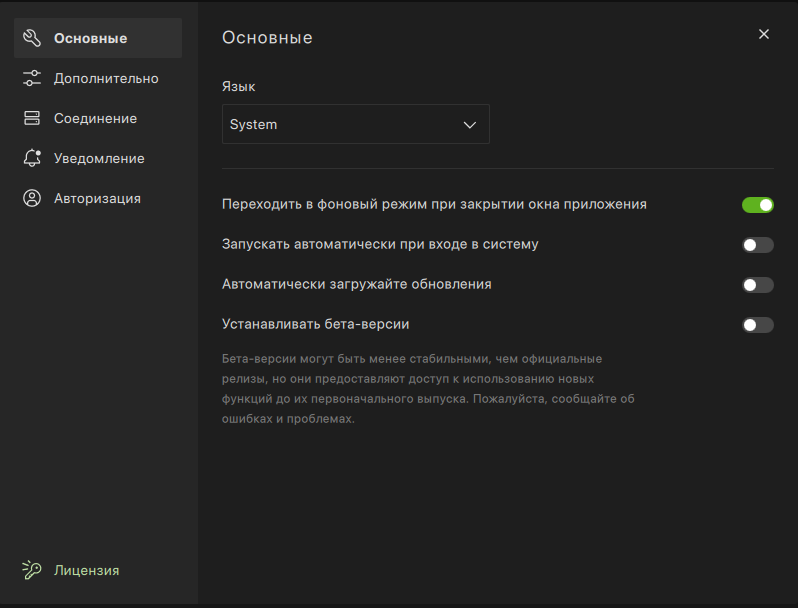Screen dimensions: 798x608
Task: Click the server icon for Соединение
Action: 32,118
